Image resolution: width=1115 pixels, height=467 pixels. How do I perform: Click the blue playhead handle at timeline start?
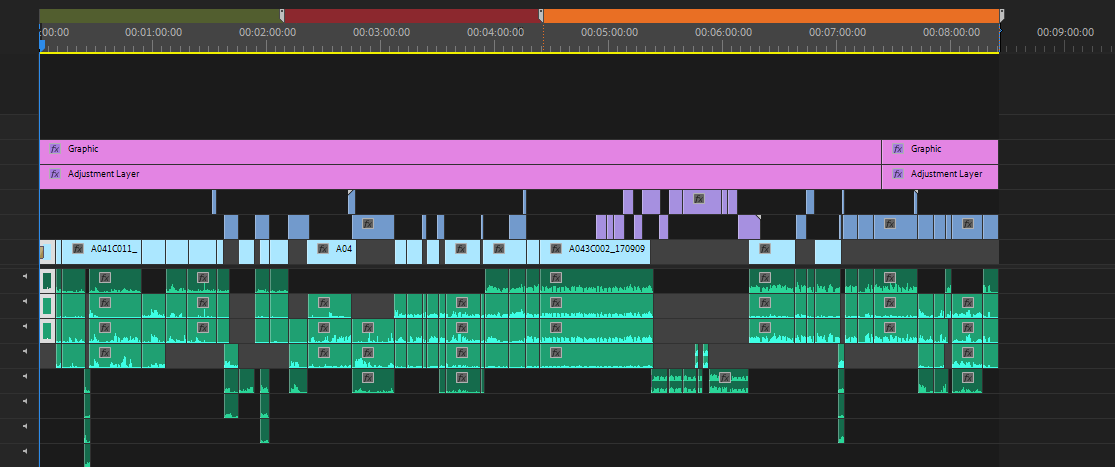click(x=42, y=45)
